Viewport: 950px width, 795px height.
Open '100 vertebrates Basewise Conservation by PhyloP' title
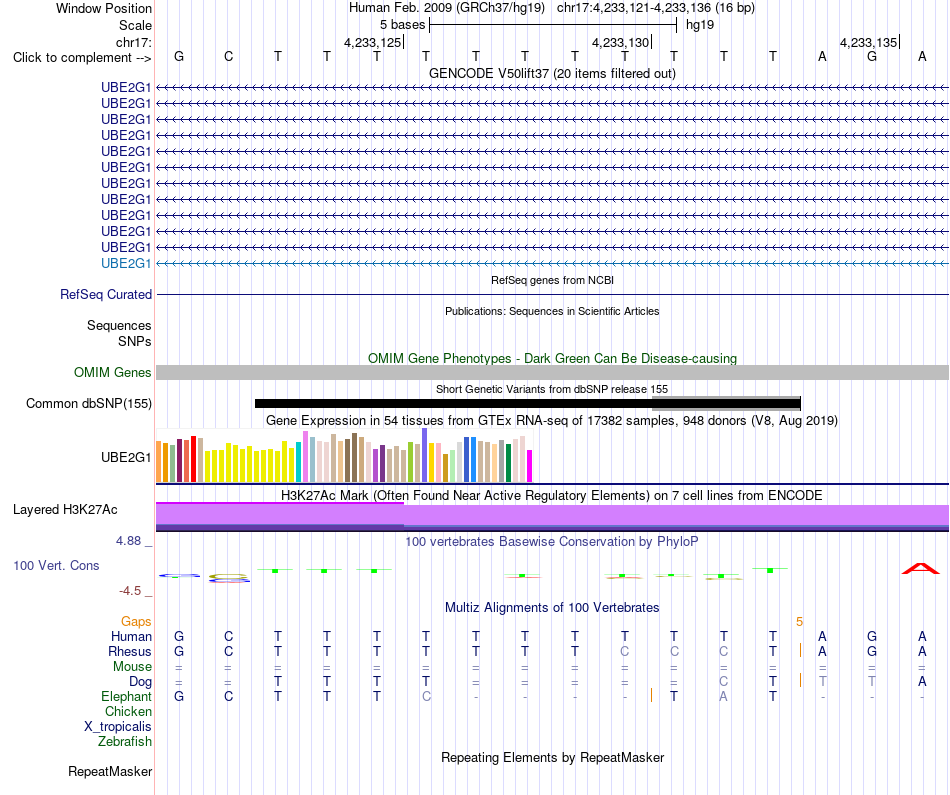click(552, 542)
